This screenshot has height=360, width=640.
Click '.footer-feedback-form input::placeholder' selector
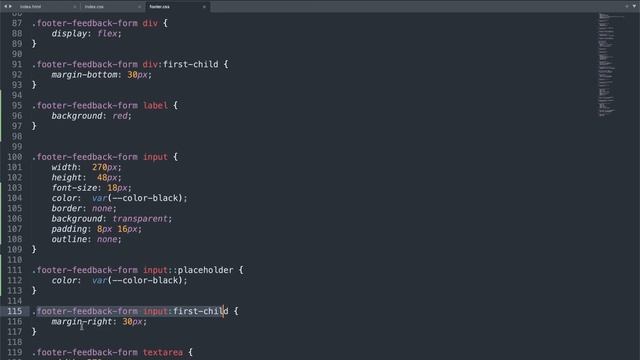pos(133,270)
